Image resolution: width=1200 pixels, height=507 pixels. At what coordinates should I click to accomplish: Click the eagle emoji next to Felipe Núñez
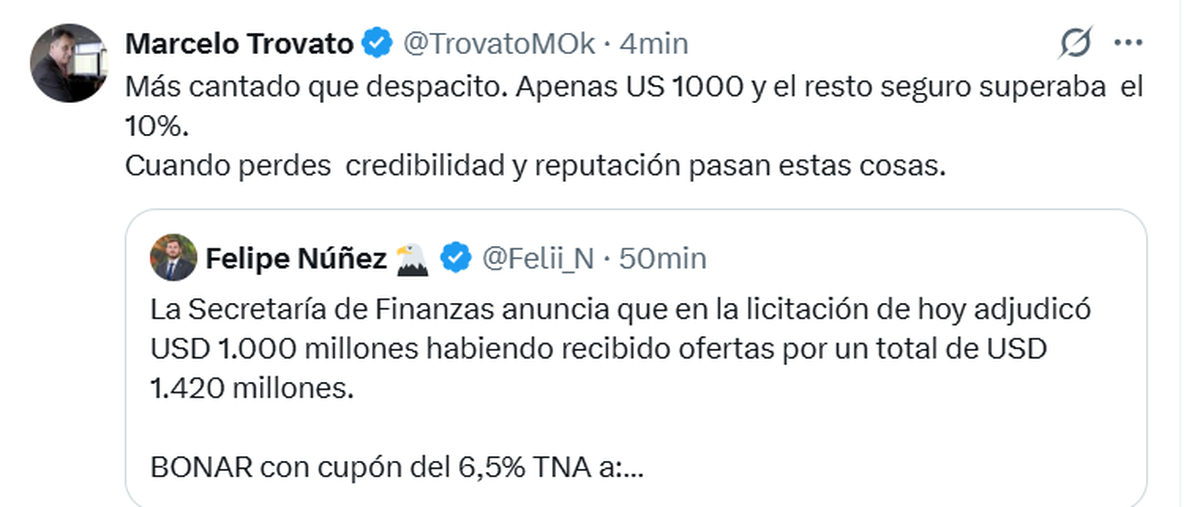(412, 259)
